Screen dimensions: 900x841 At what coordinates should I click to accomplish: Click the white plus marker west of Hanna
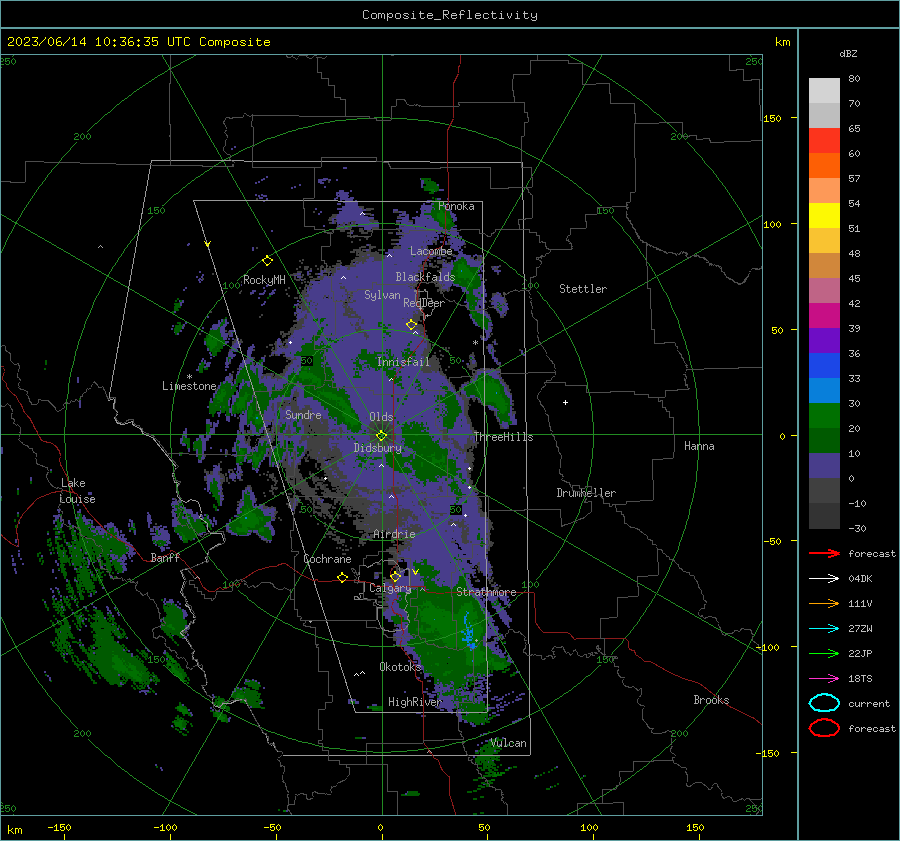[565, 402]
